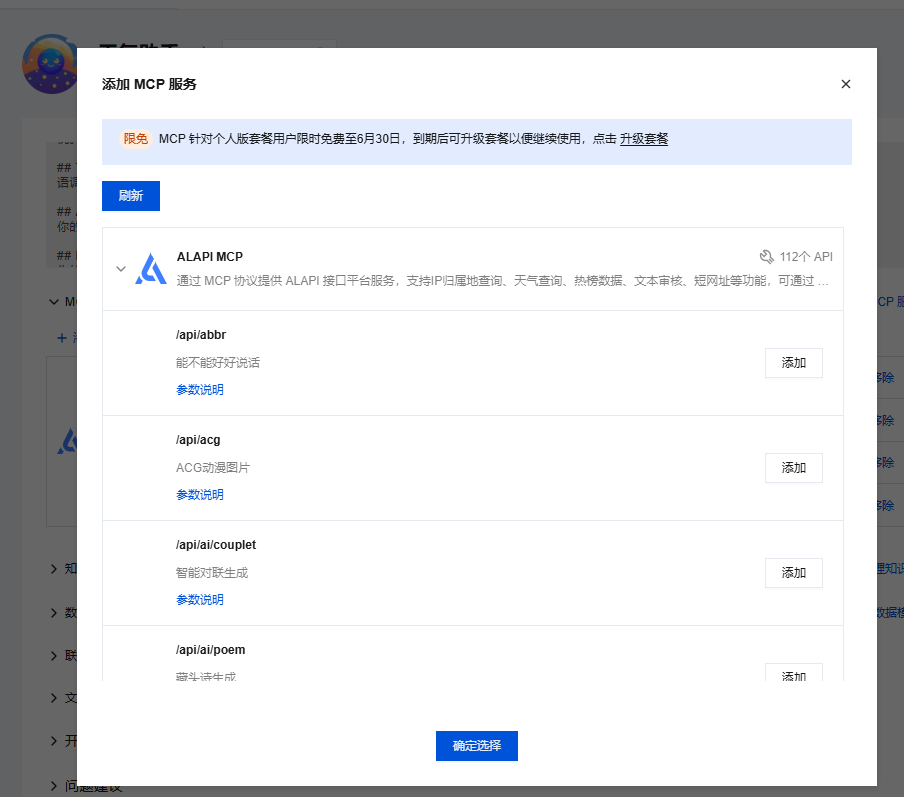Open 参数说明 for /api/abbr
The width and height of the screenshot is (904, 797).
[x=199, y=390]
